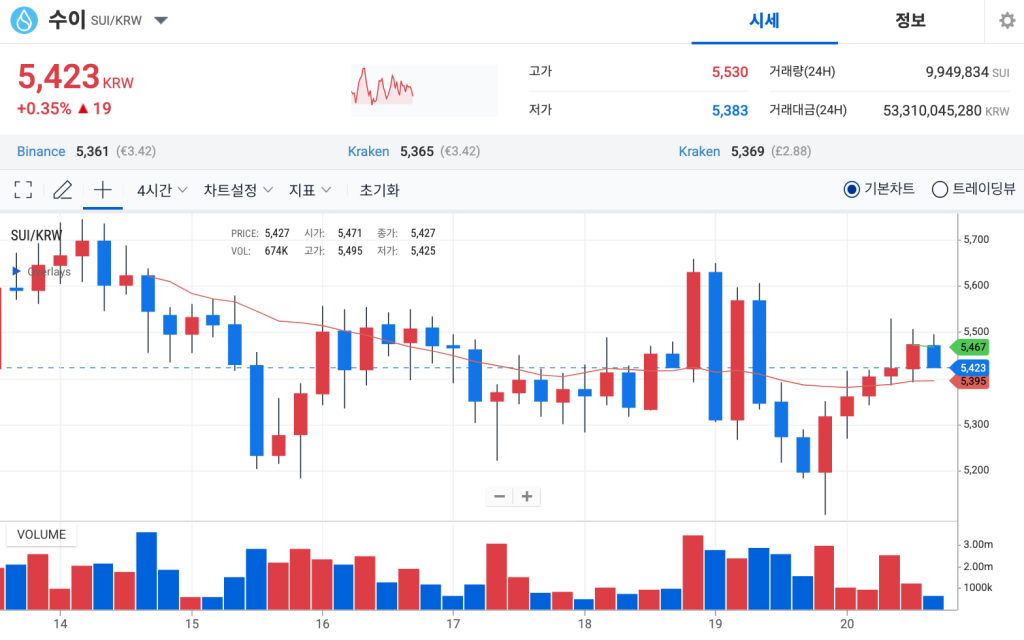
Task: Zoom in chart with plus button
Action: (x=527, y=496)
